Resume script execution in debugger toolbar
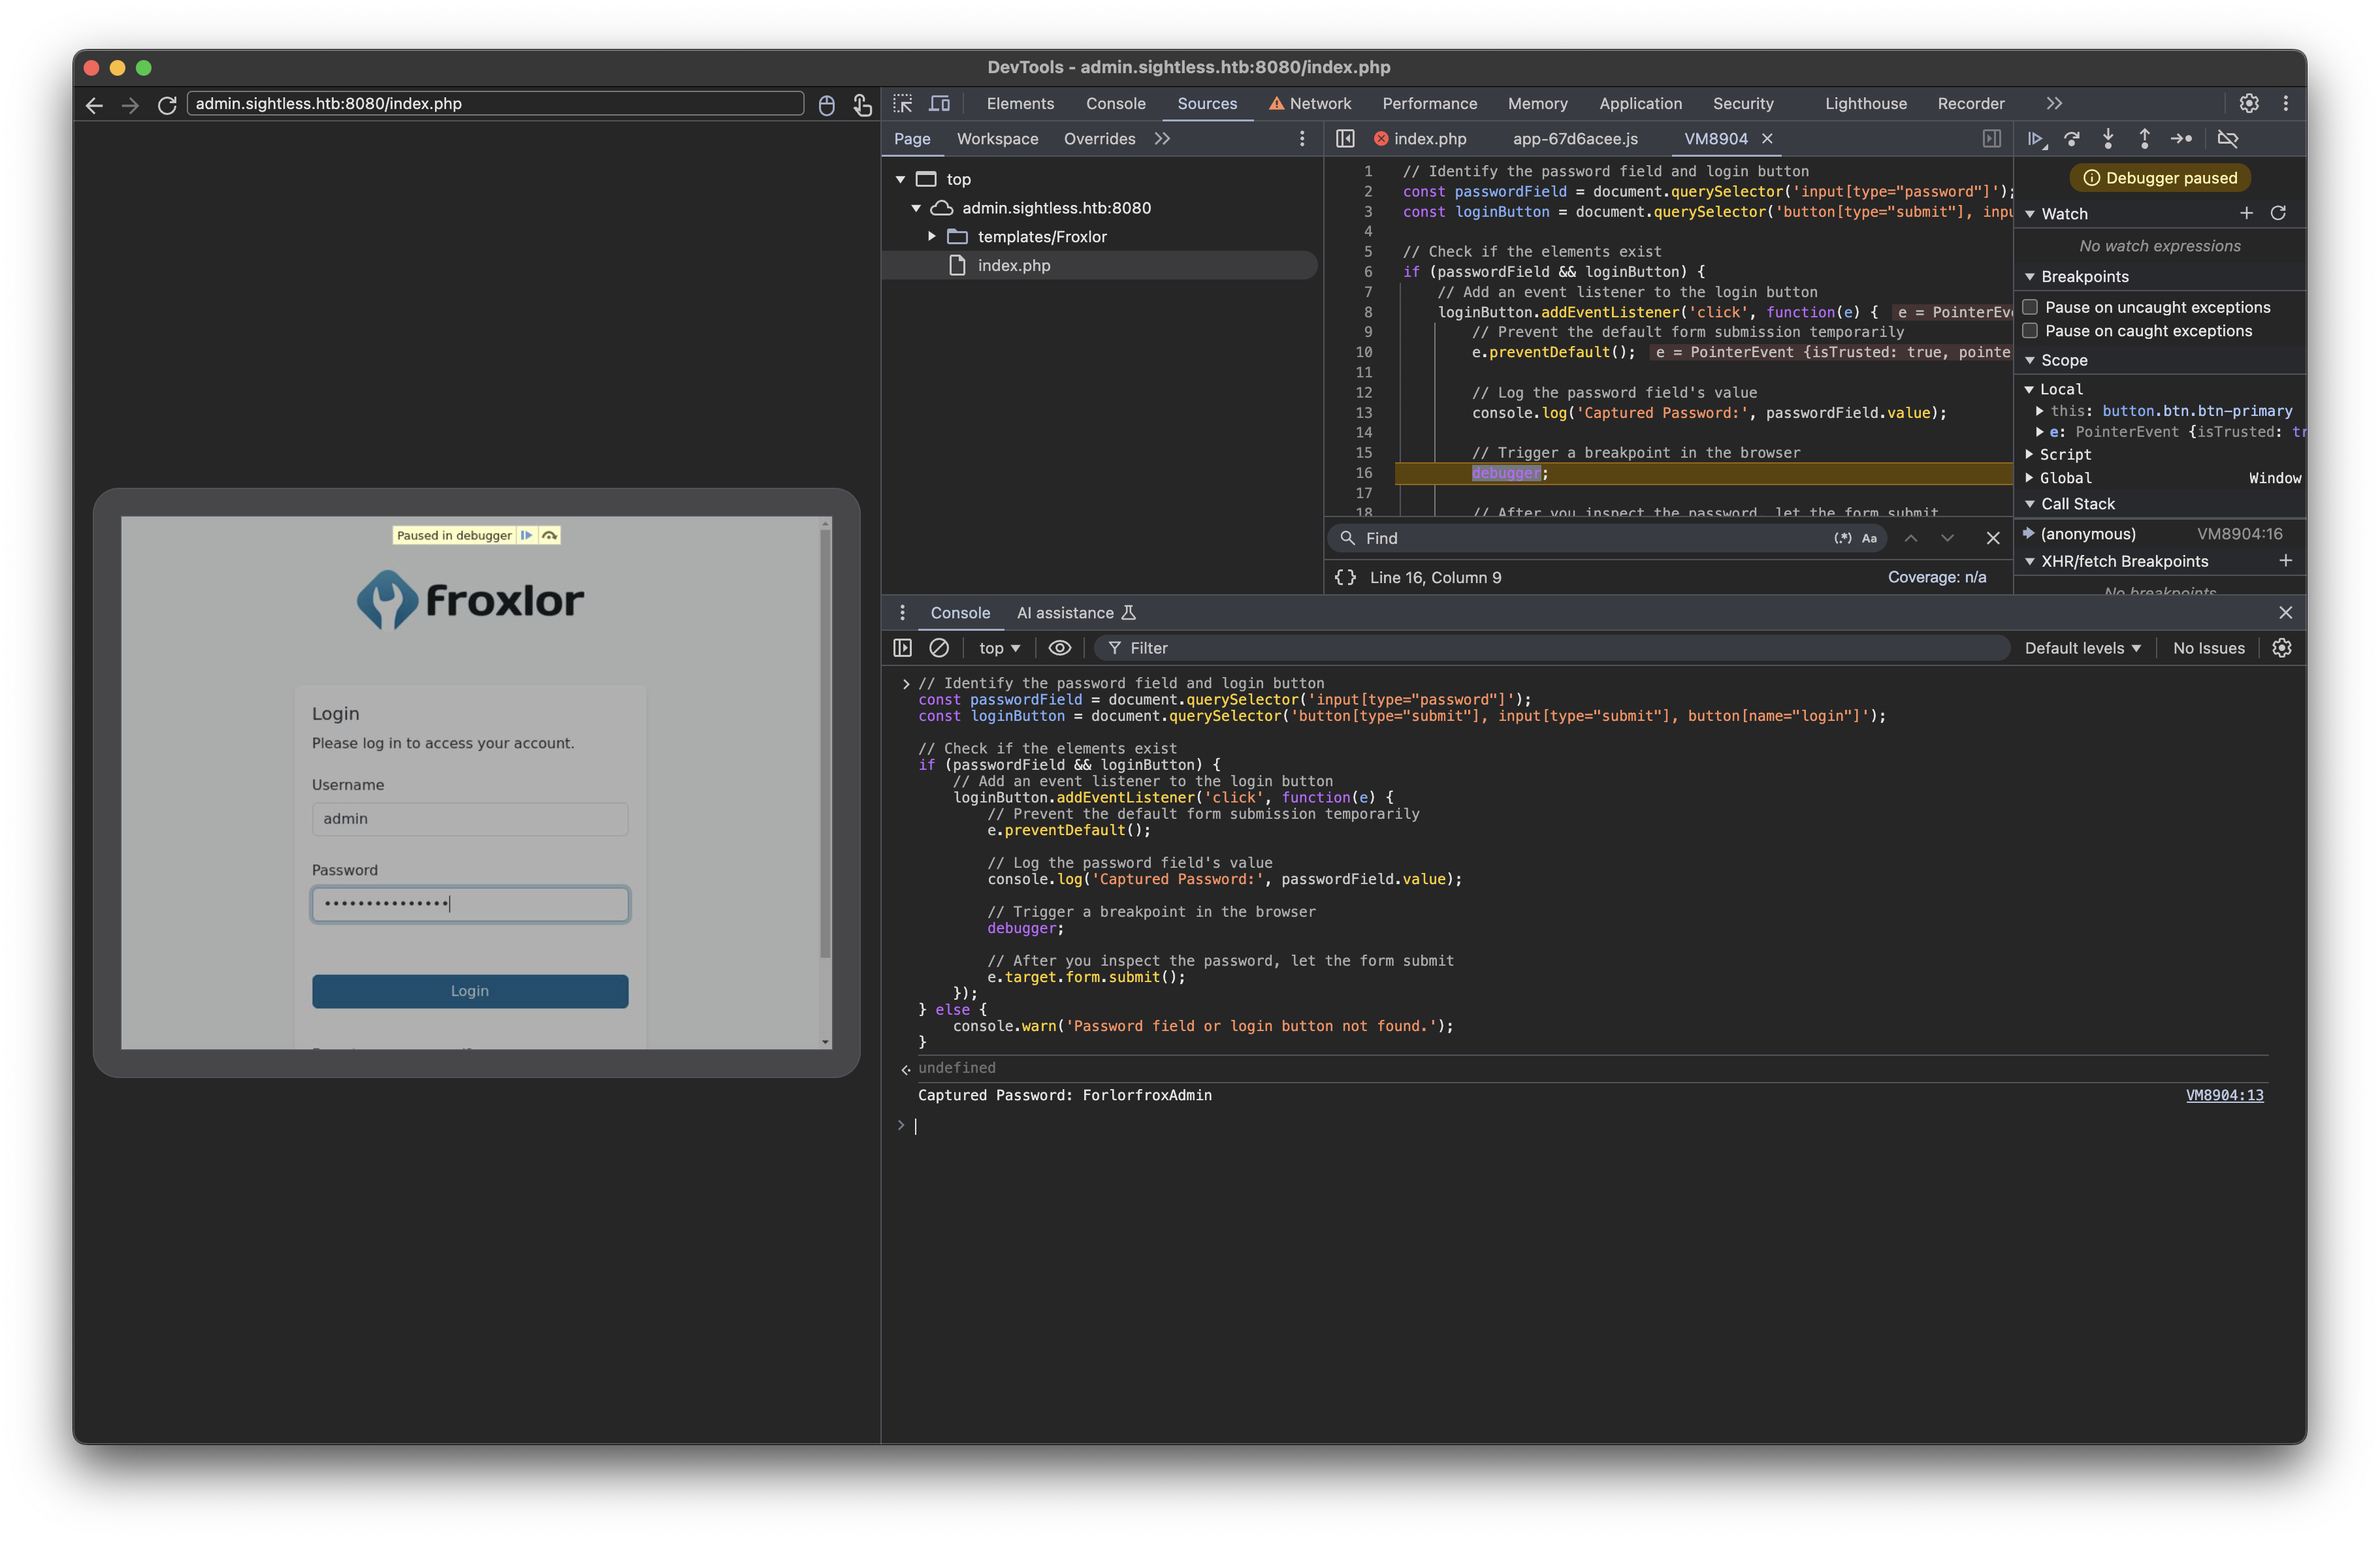The width and height of the screenshot is (2380, 1541). pyautogui.click(x=2035, y=139)
